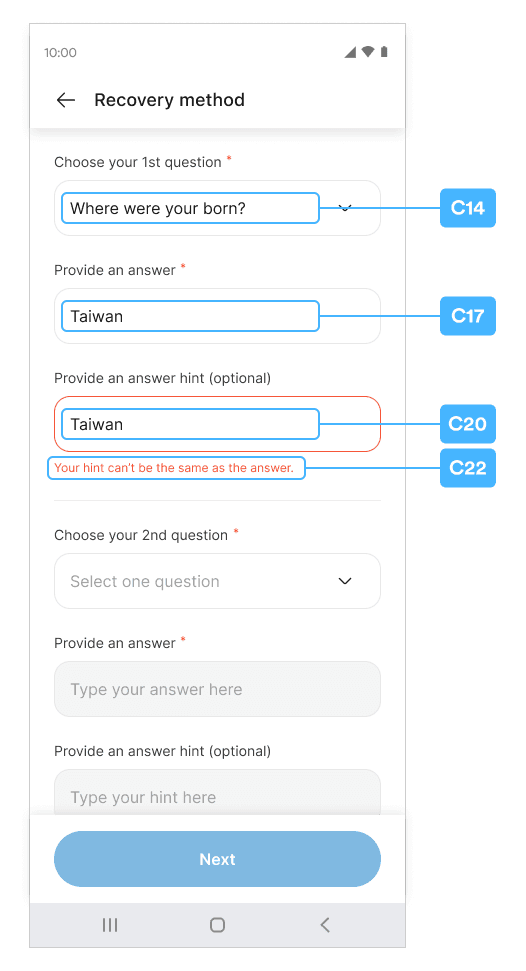This screenshot has width=526, height=971.
Task: Click the C20 annotation tag
Action: coord(468,424)
